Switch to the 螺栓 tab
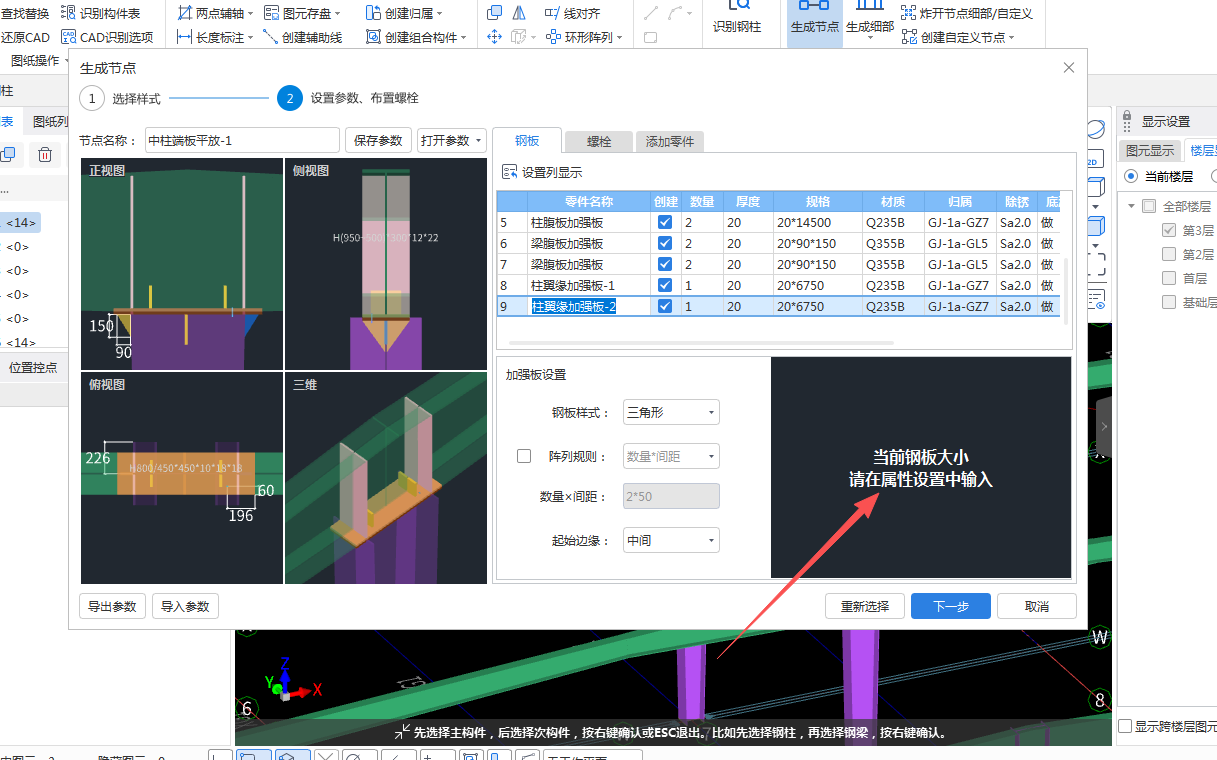This screenshot has width=1217, height=760. (x=598, y=141)
